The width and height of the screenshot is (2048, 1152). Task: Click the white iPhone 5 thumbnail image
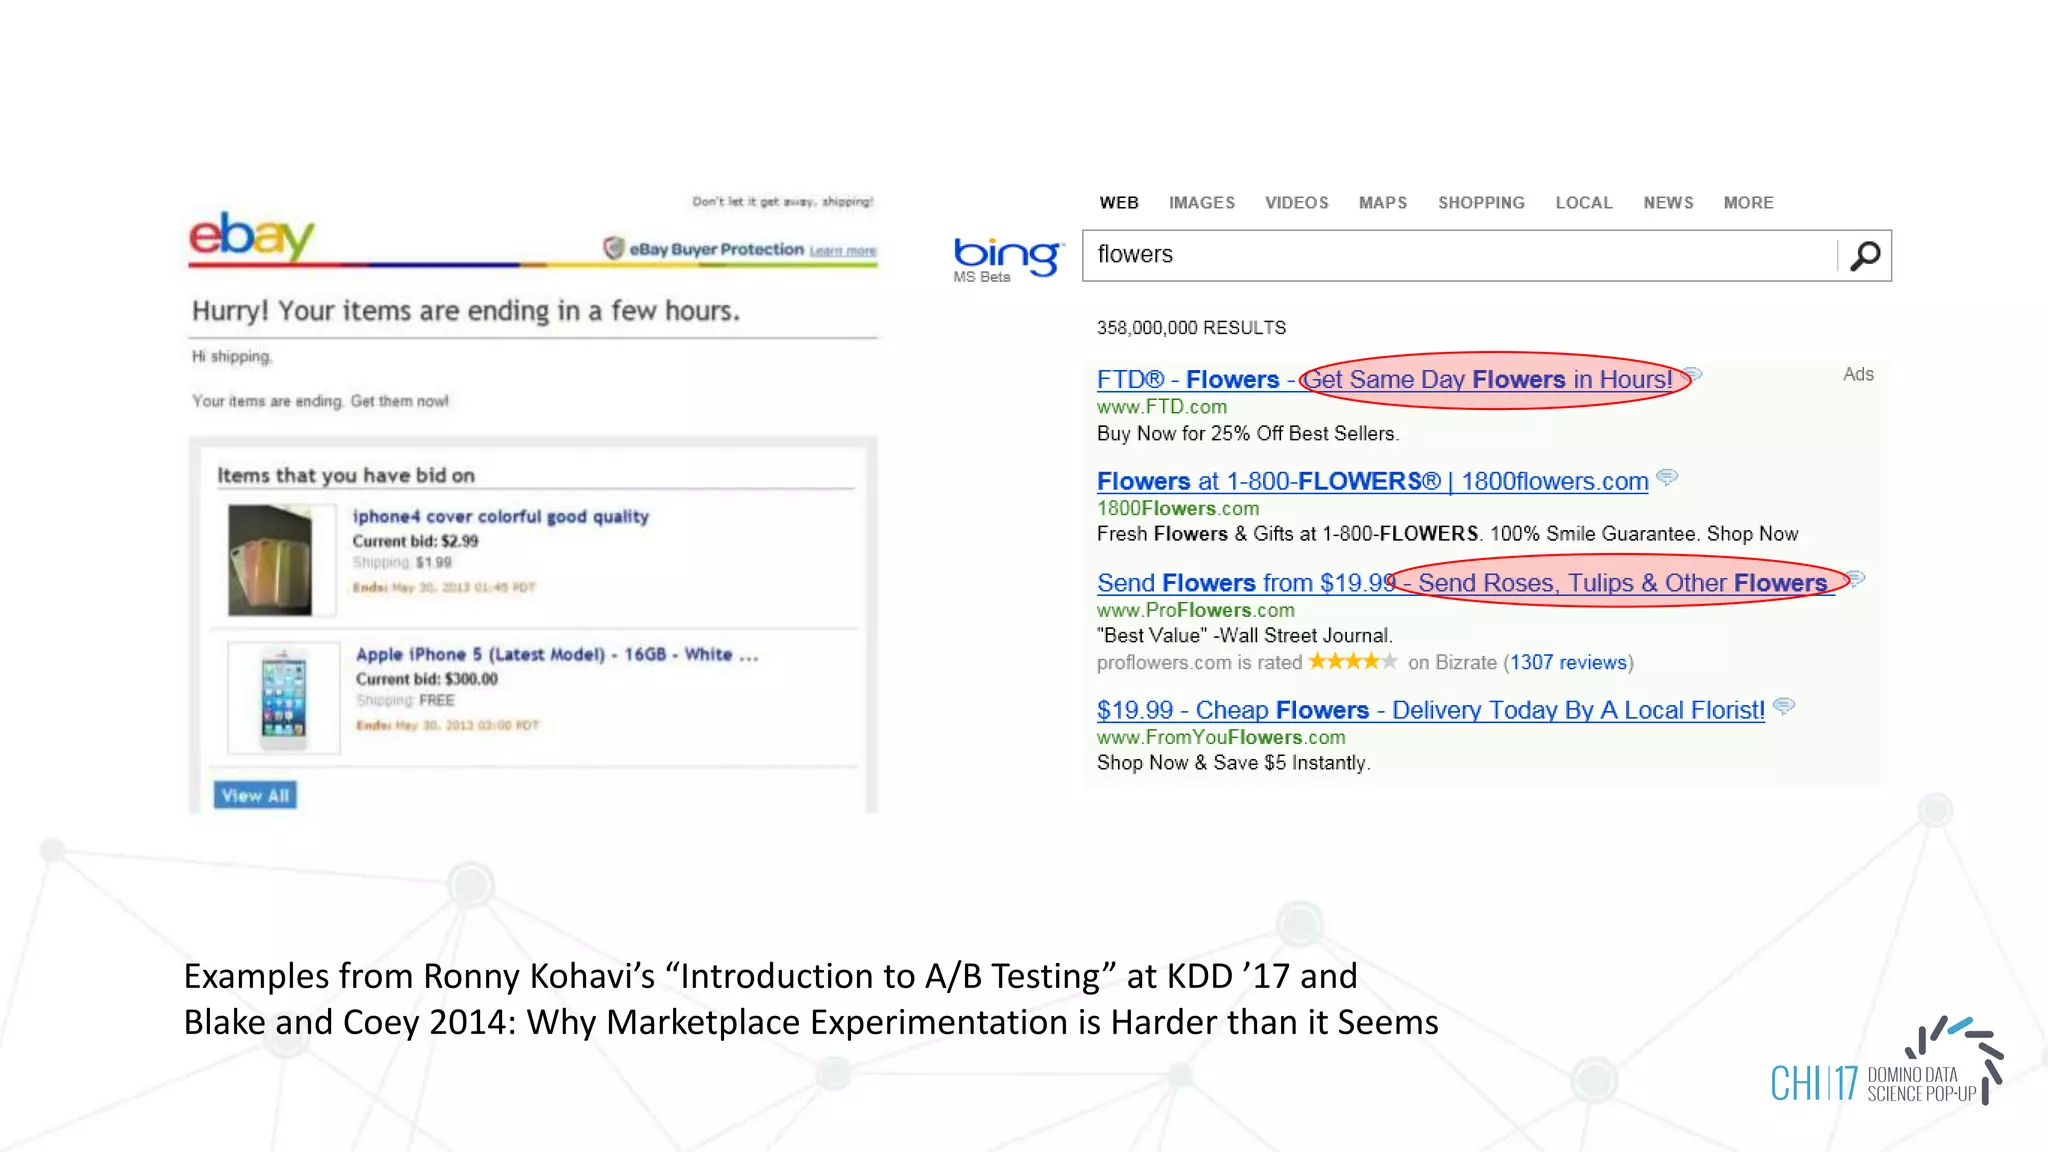[284, 698]
